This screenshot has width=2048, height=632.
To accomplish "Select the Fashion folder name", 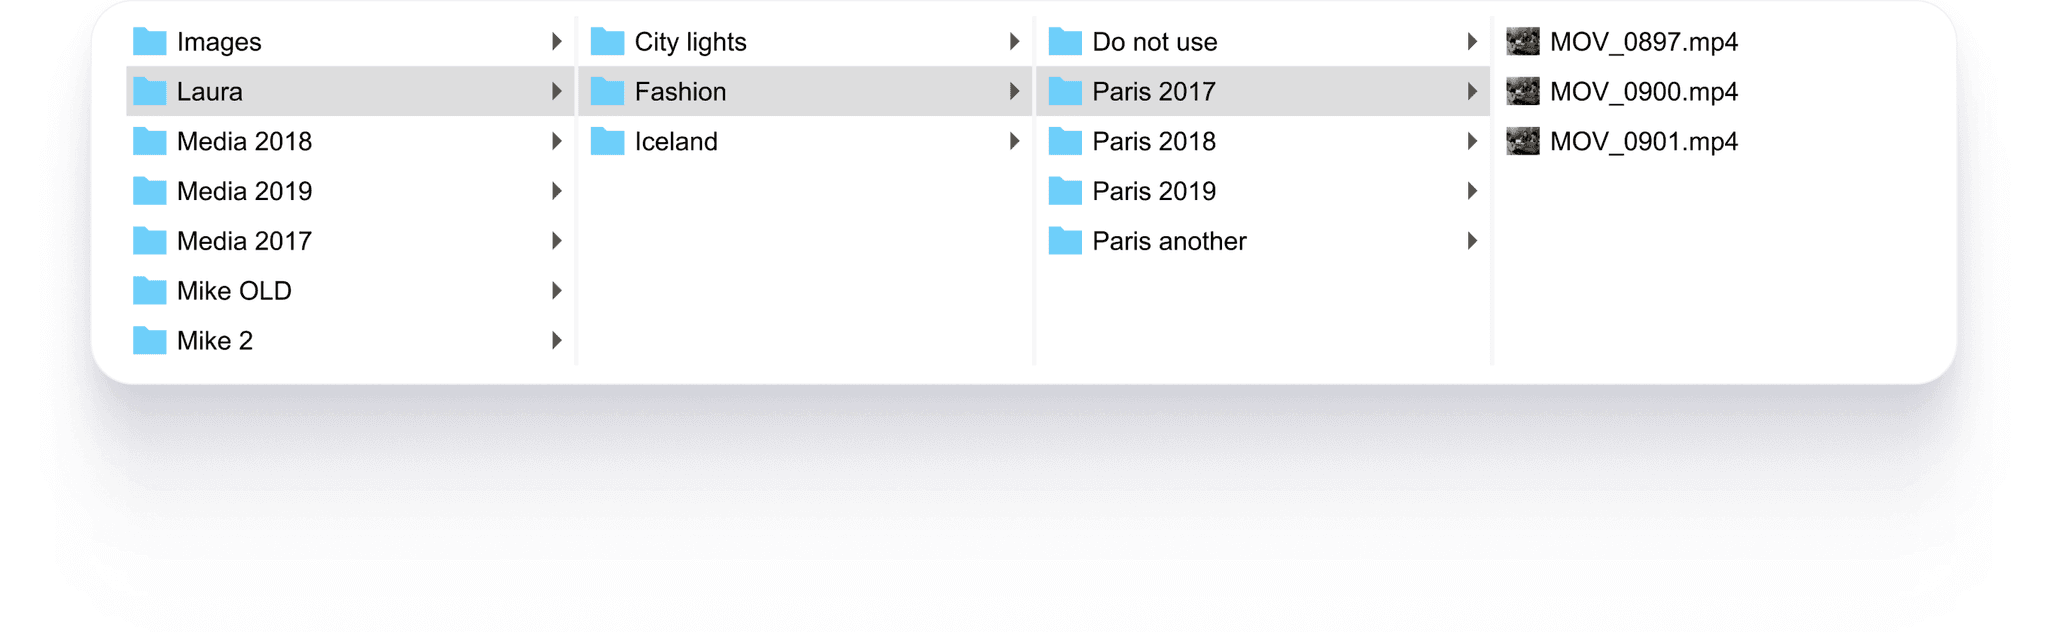I will pyautogui.click(x=680, y=91).
